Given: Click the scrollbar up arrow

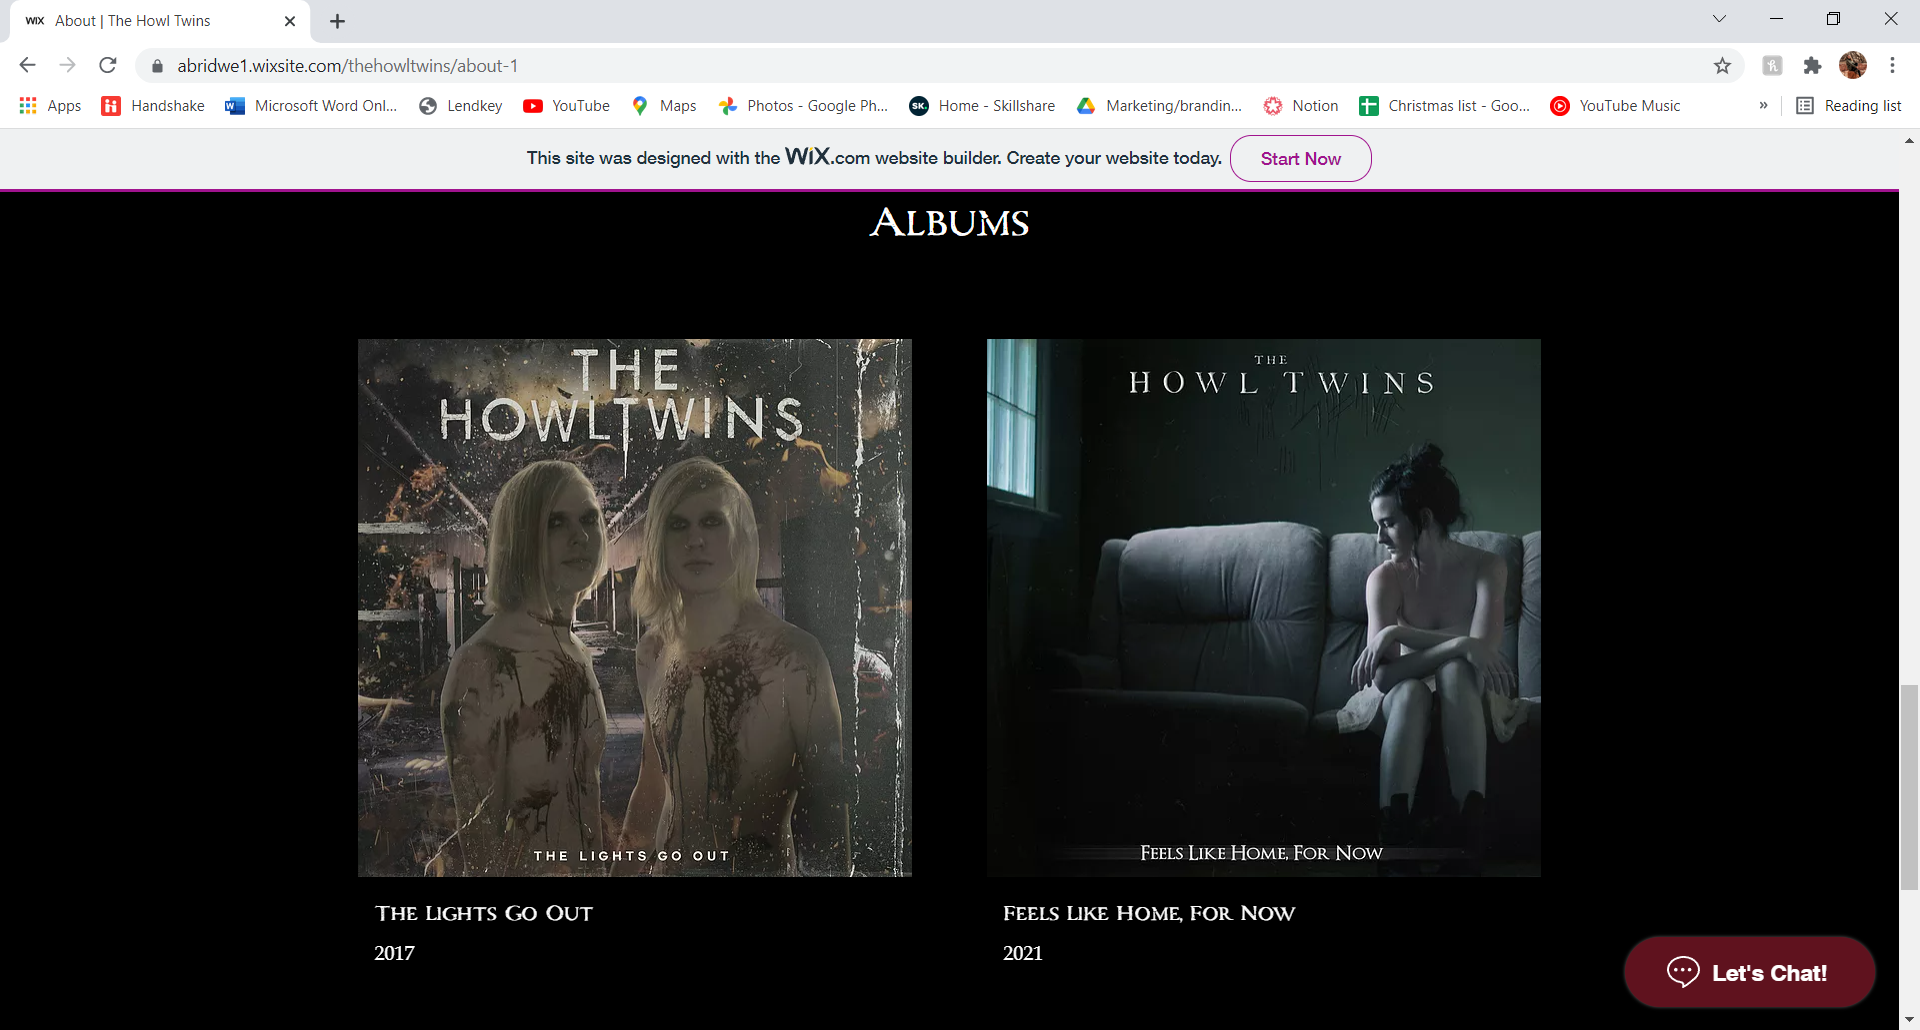Looking at the screenshot, I should click(1909, 141).
